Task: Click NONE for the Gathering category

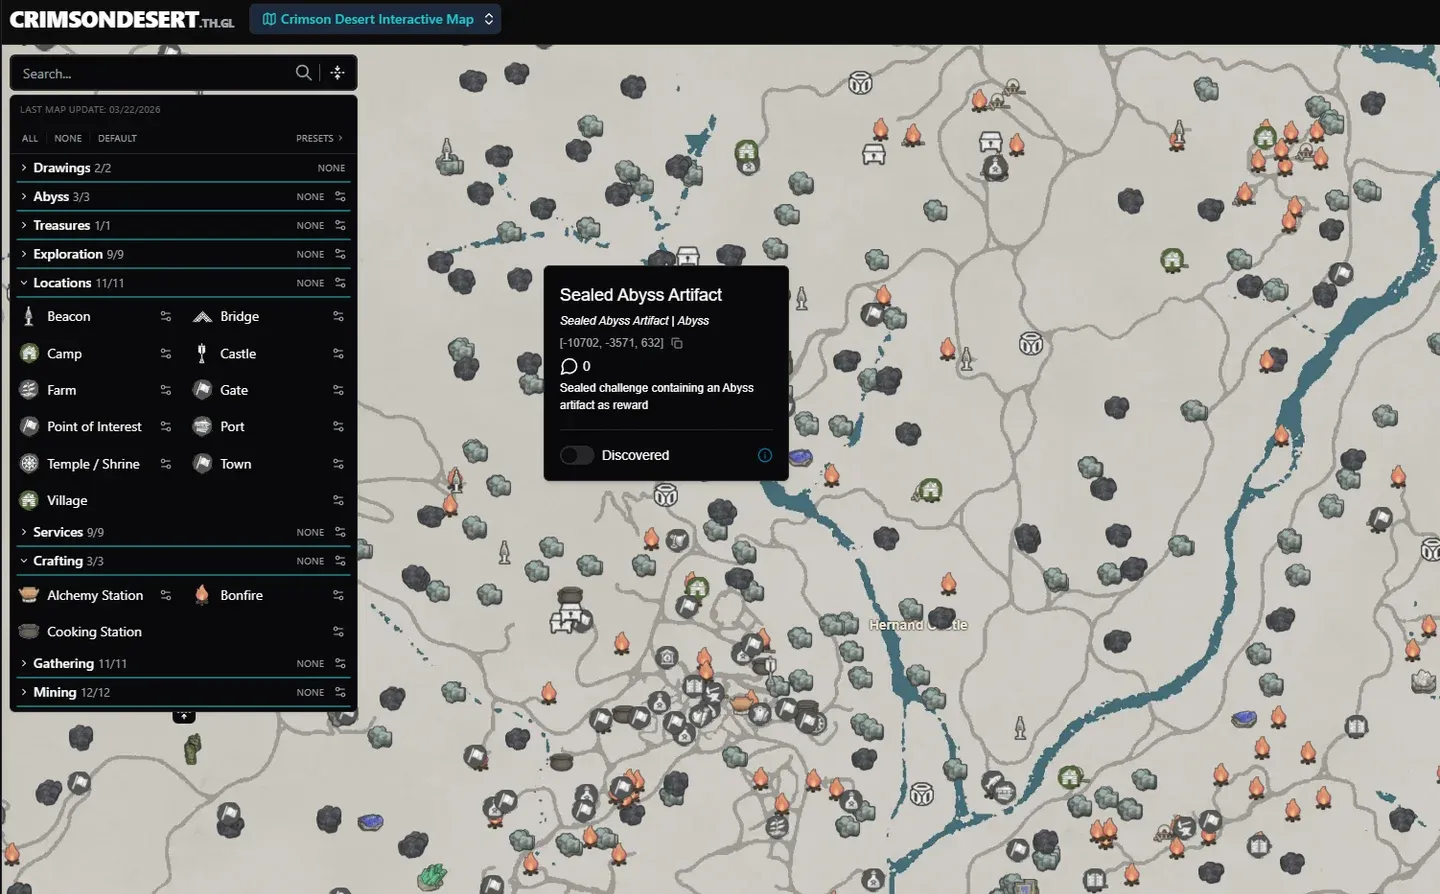Action: (x=310, y=664)
